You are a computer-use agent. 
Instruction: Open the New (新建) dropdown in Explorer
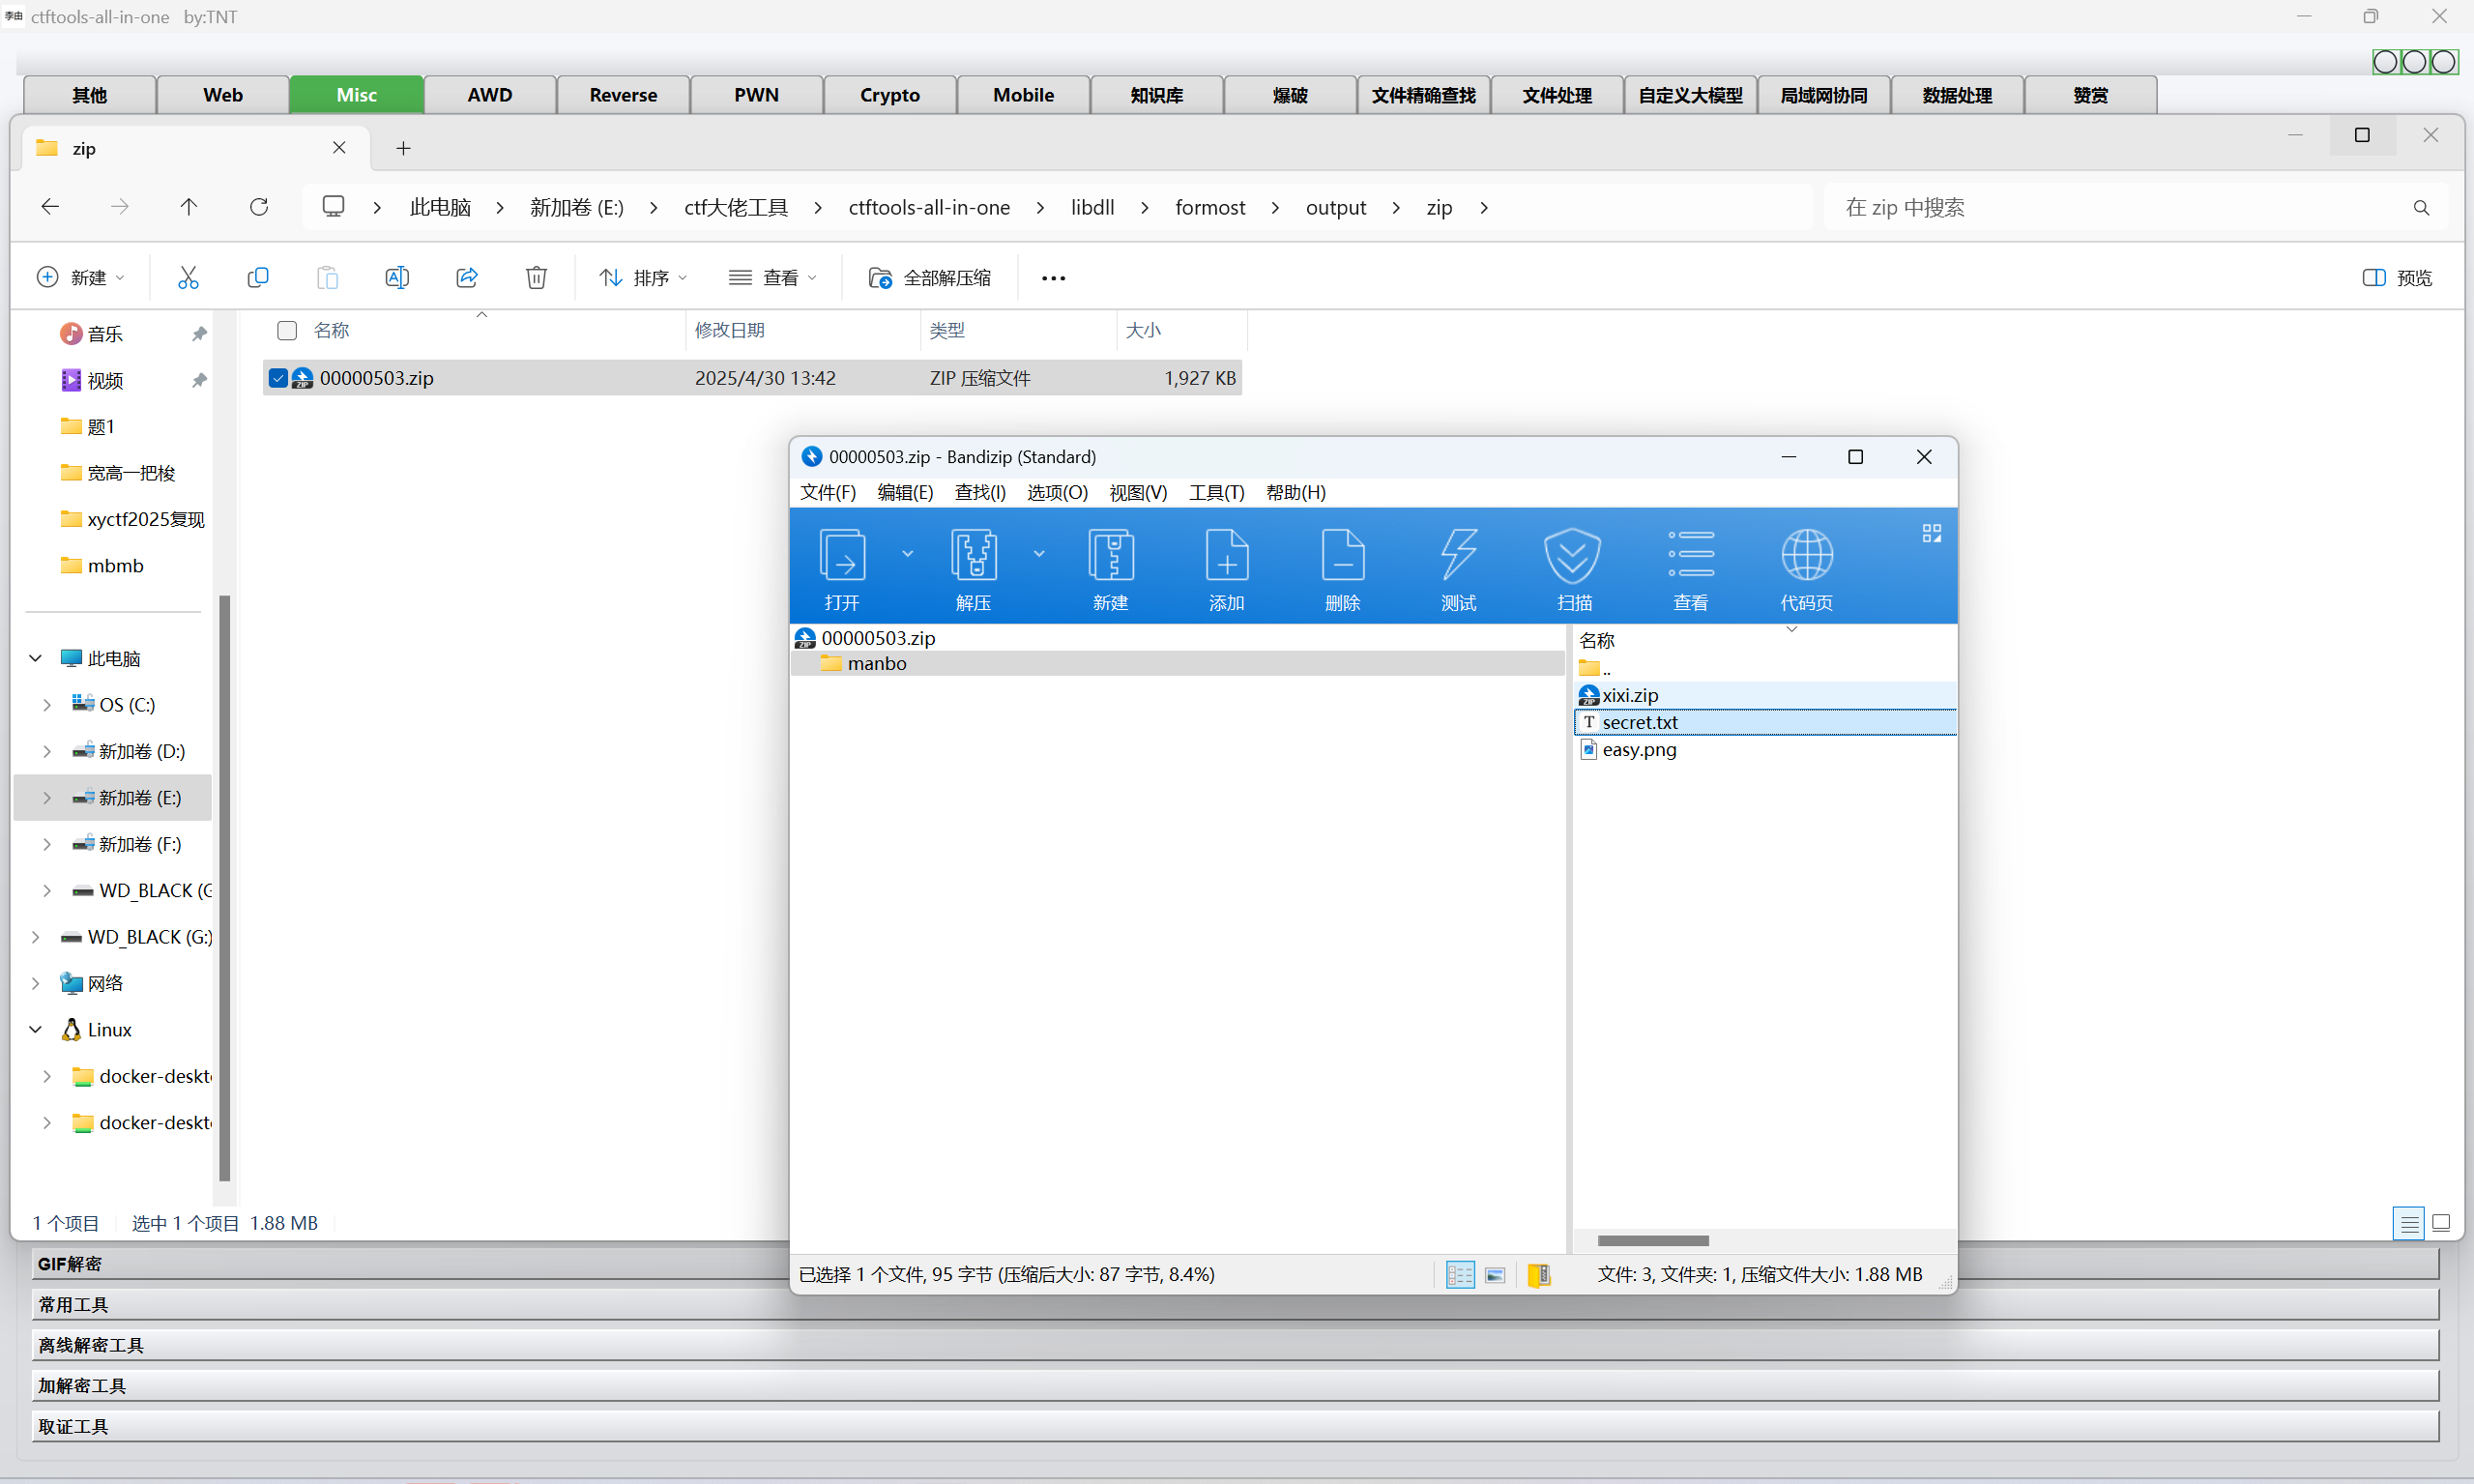tap(81, 278)
